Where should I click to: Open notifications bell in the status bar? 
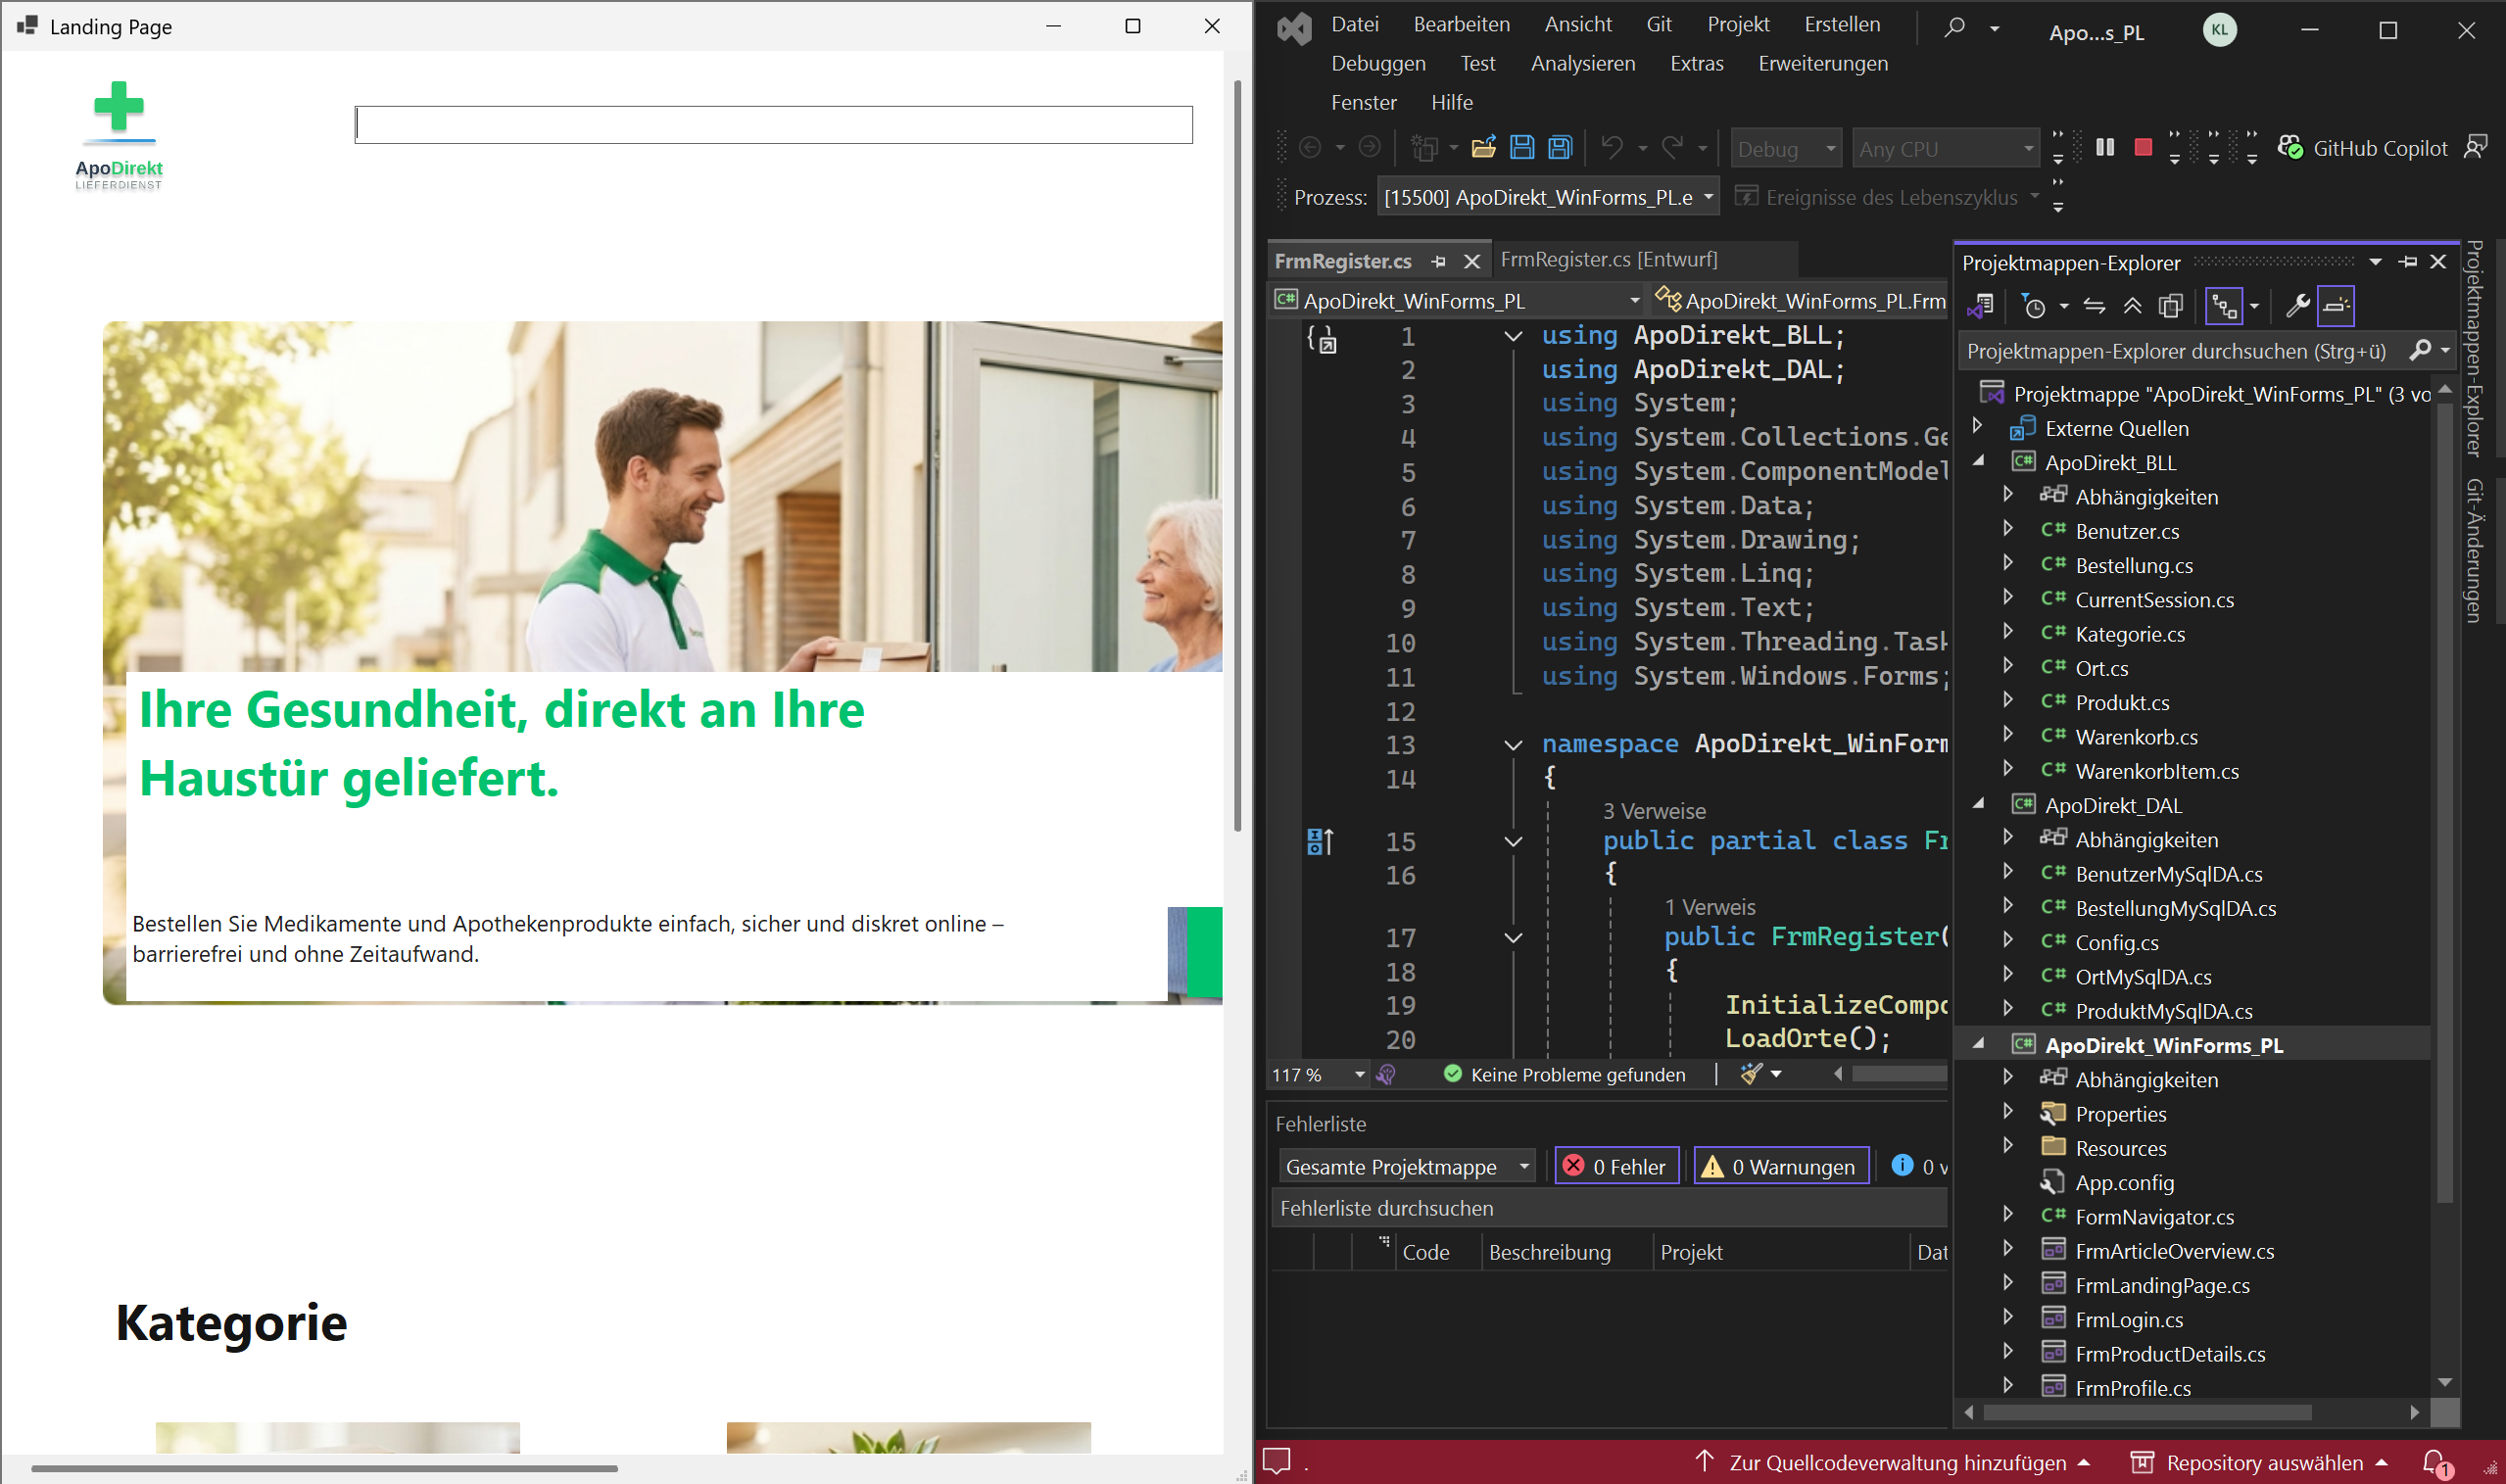(2436, 1463)
